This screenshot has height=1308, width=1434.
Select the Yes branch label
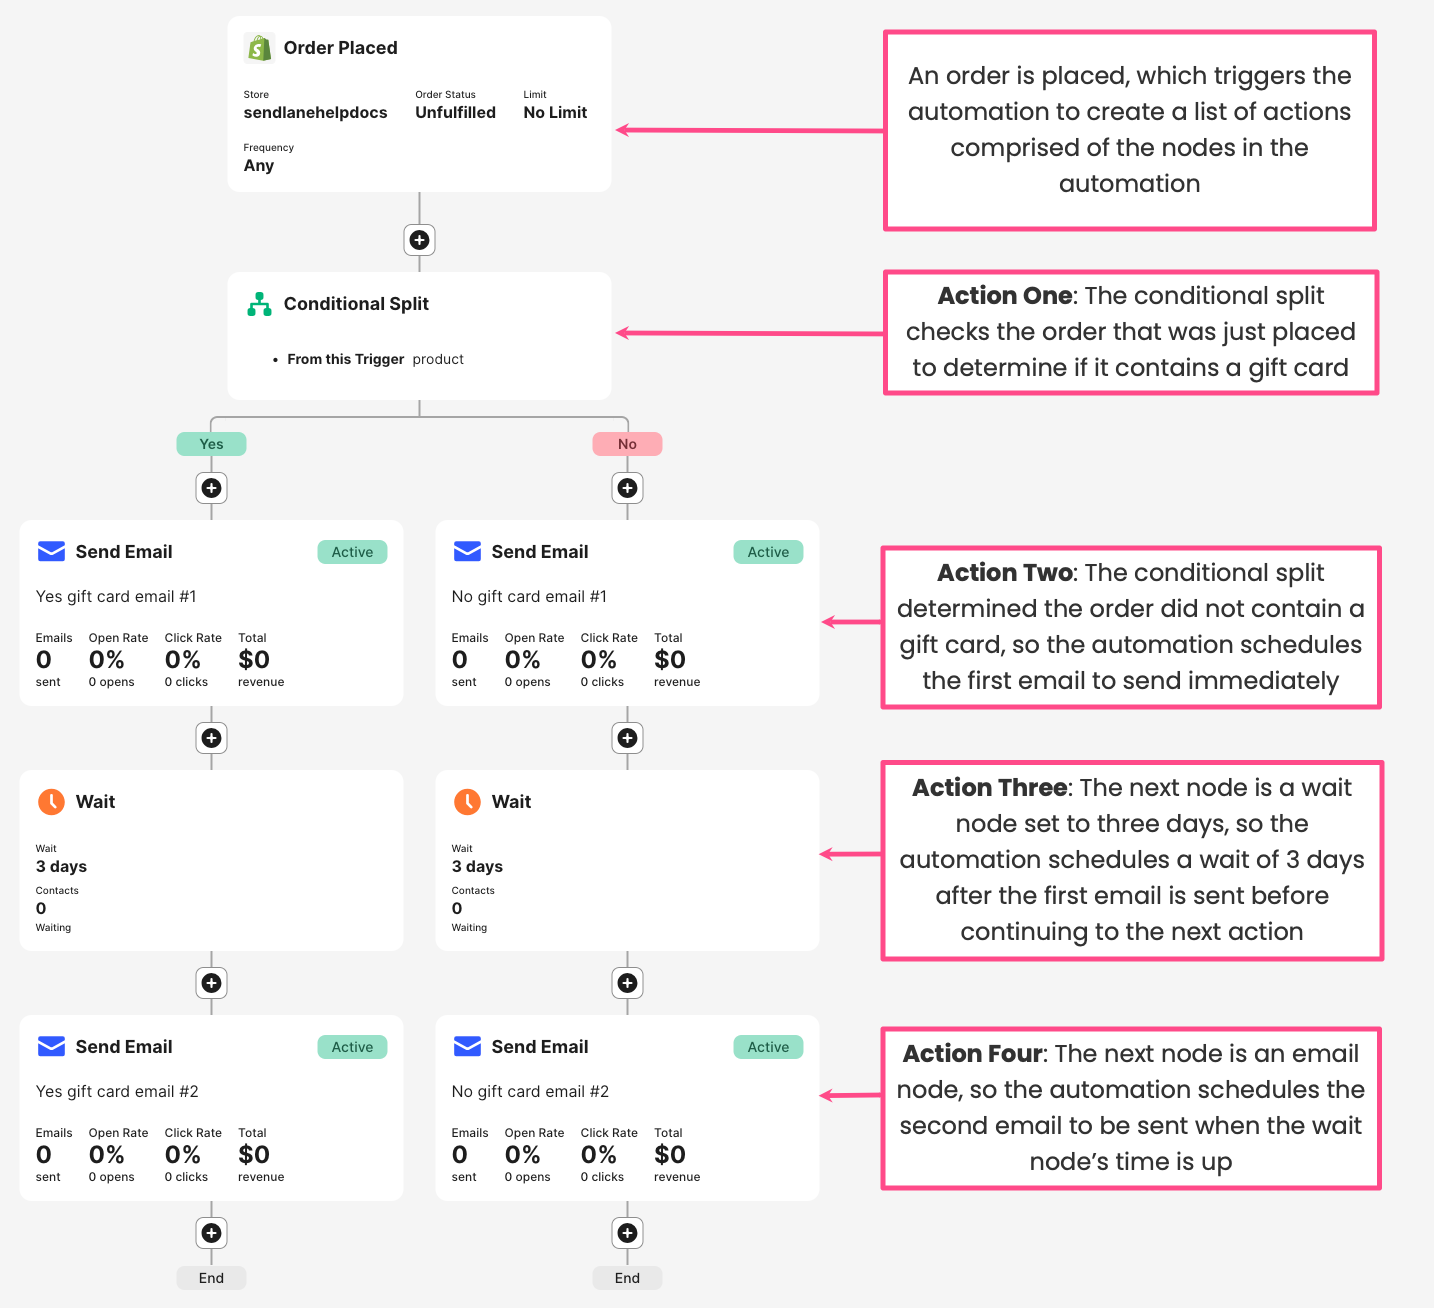[x=211, y=444]
